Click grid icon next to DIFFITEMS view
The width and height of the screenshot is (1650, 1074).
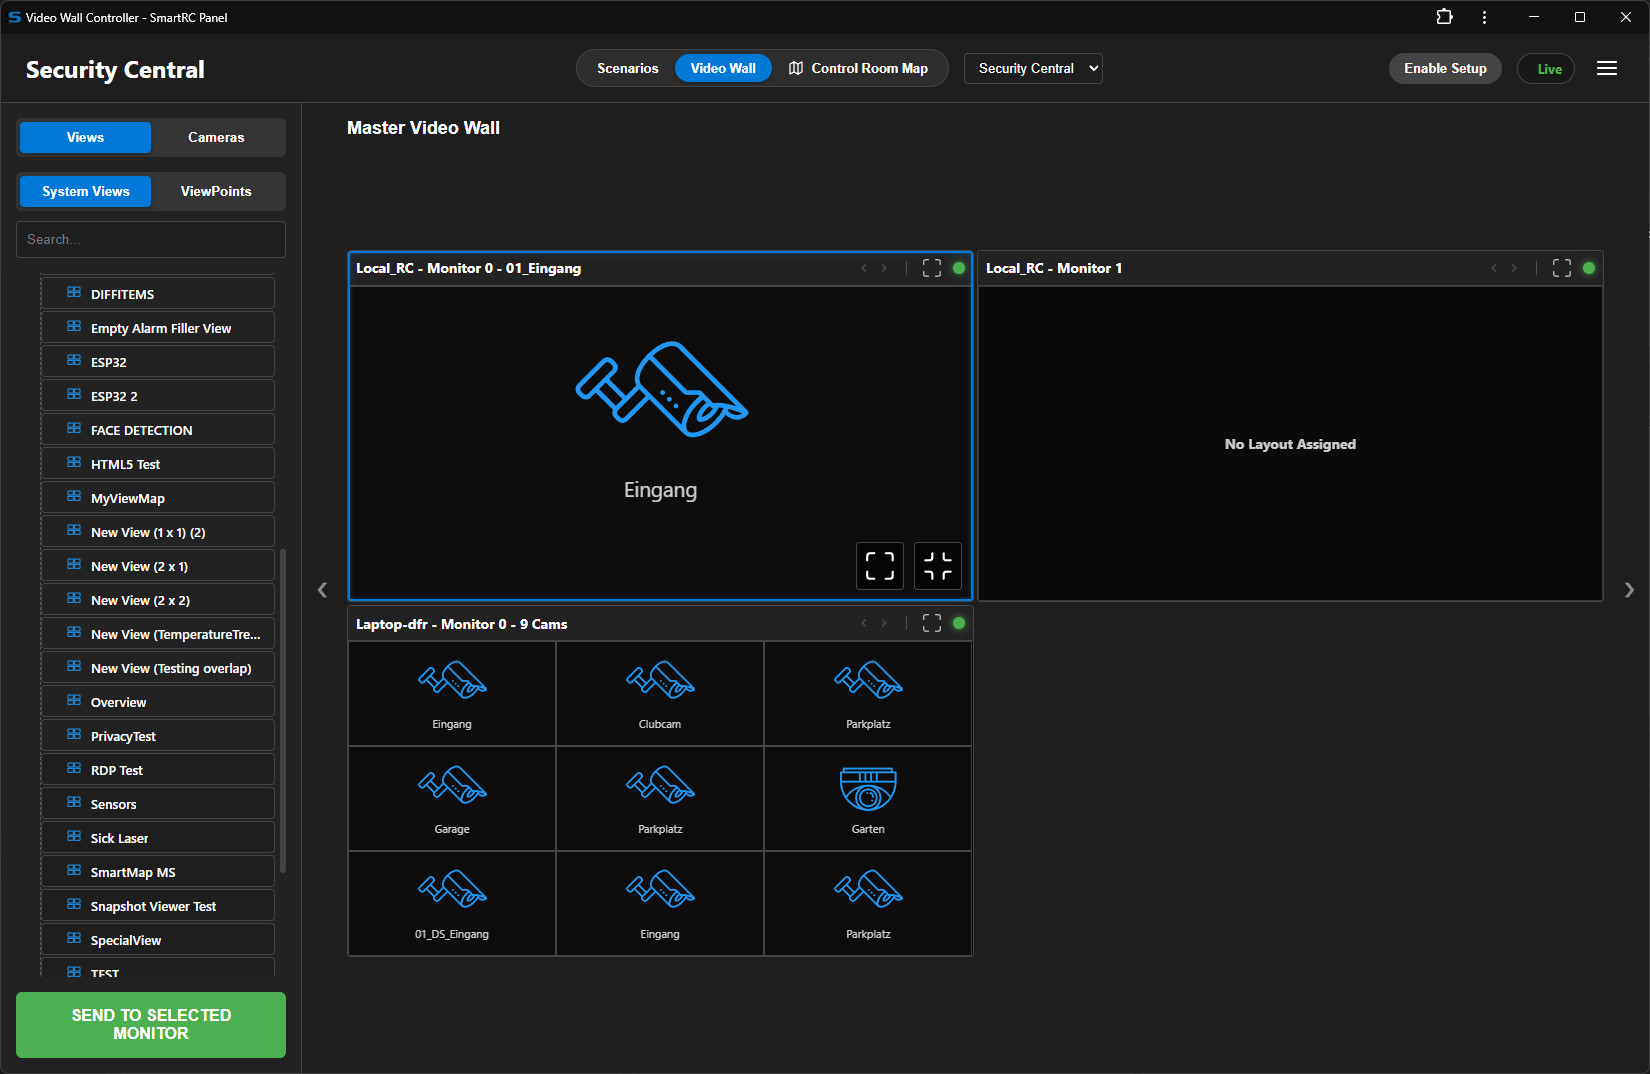click(x=74, y=293)
